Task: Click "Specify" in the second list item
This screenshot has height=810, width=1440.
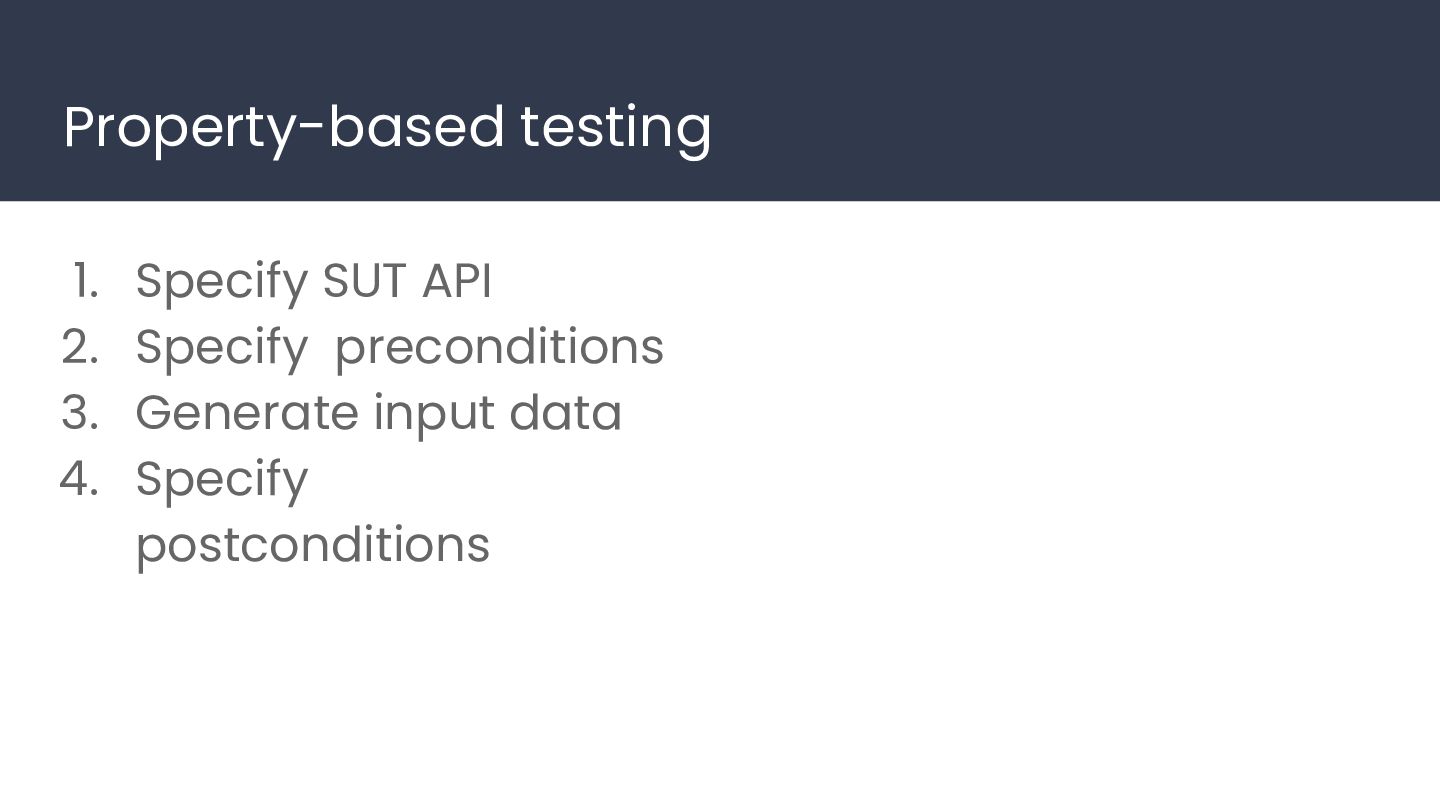Action: coord(221,348)
